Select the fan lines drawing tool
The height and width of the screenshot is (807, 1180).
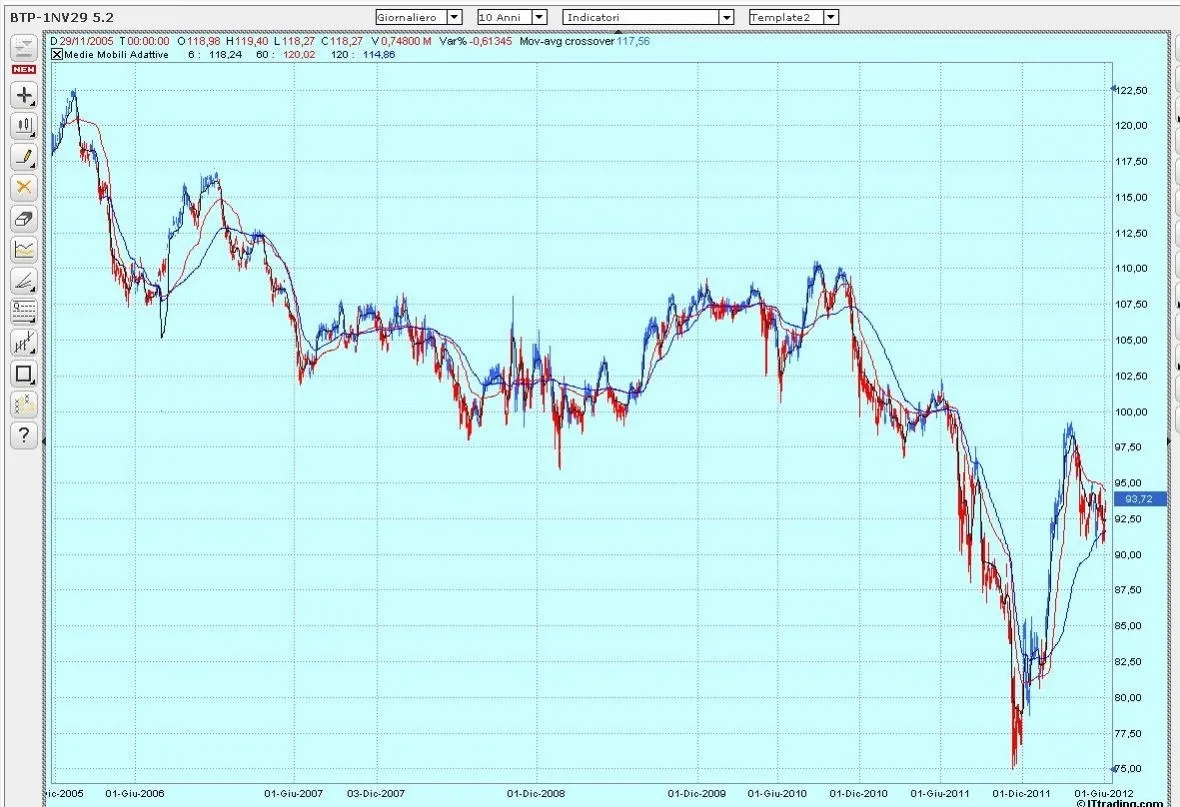click(x=23, y=280)
